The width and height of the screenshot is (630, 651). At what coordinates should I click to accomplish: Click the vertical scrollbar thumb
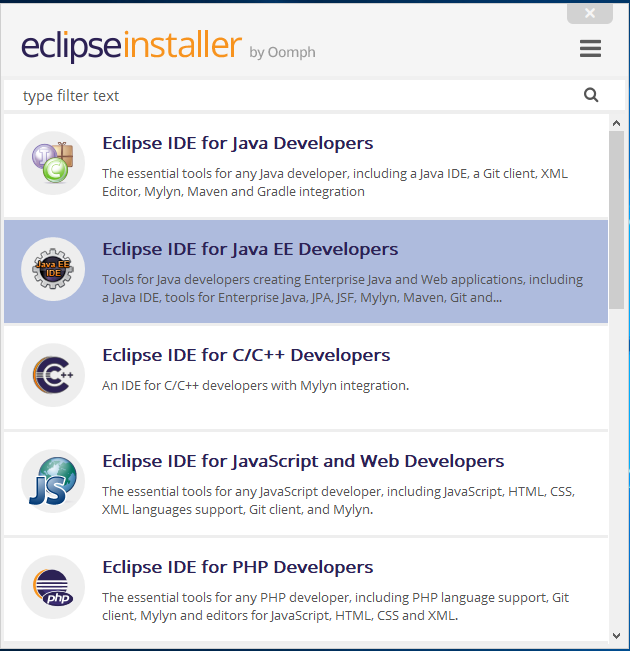(x=616, y=220)
